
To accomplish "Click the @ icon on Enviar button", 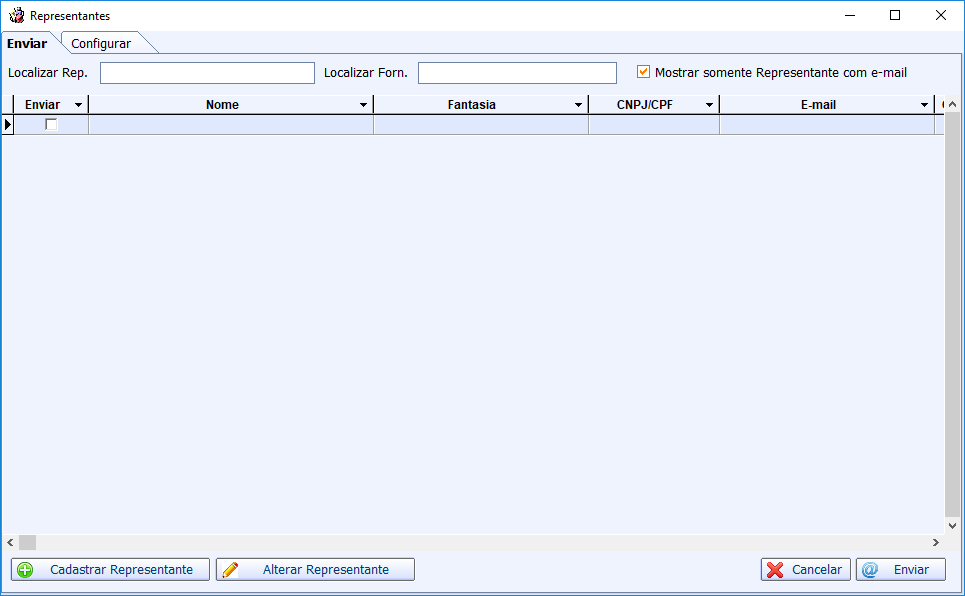I will (870, 570).
